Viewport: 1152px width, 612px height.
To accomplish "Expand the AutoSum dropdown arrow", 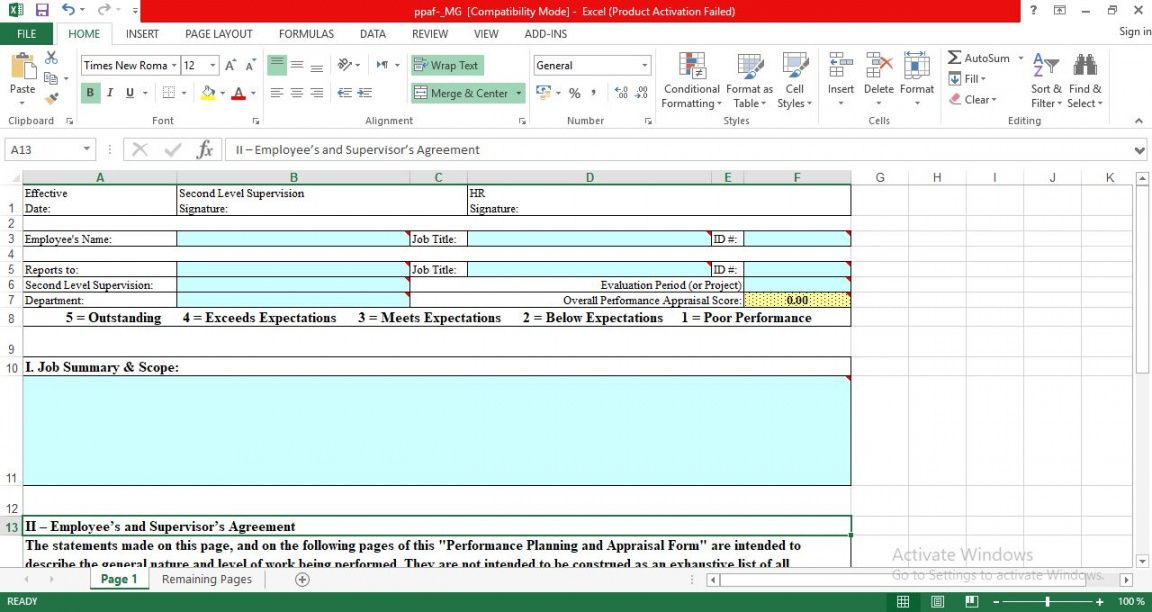I will point(1020,58).
